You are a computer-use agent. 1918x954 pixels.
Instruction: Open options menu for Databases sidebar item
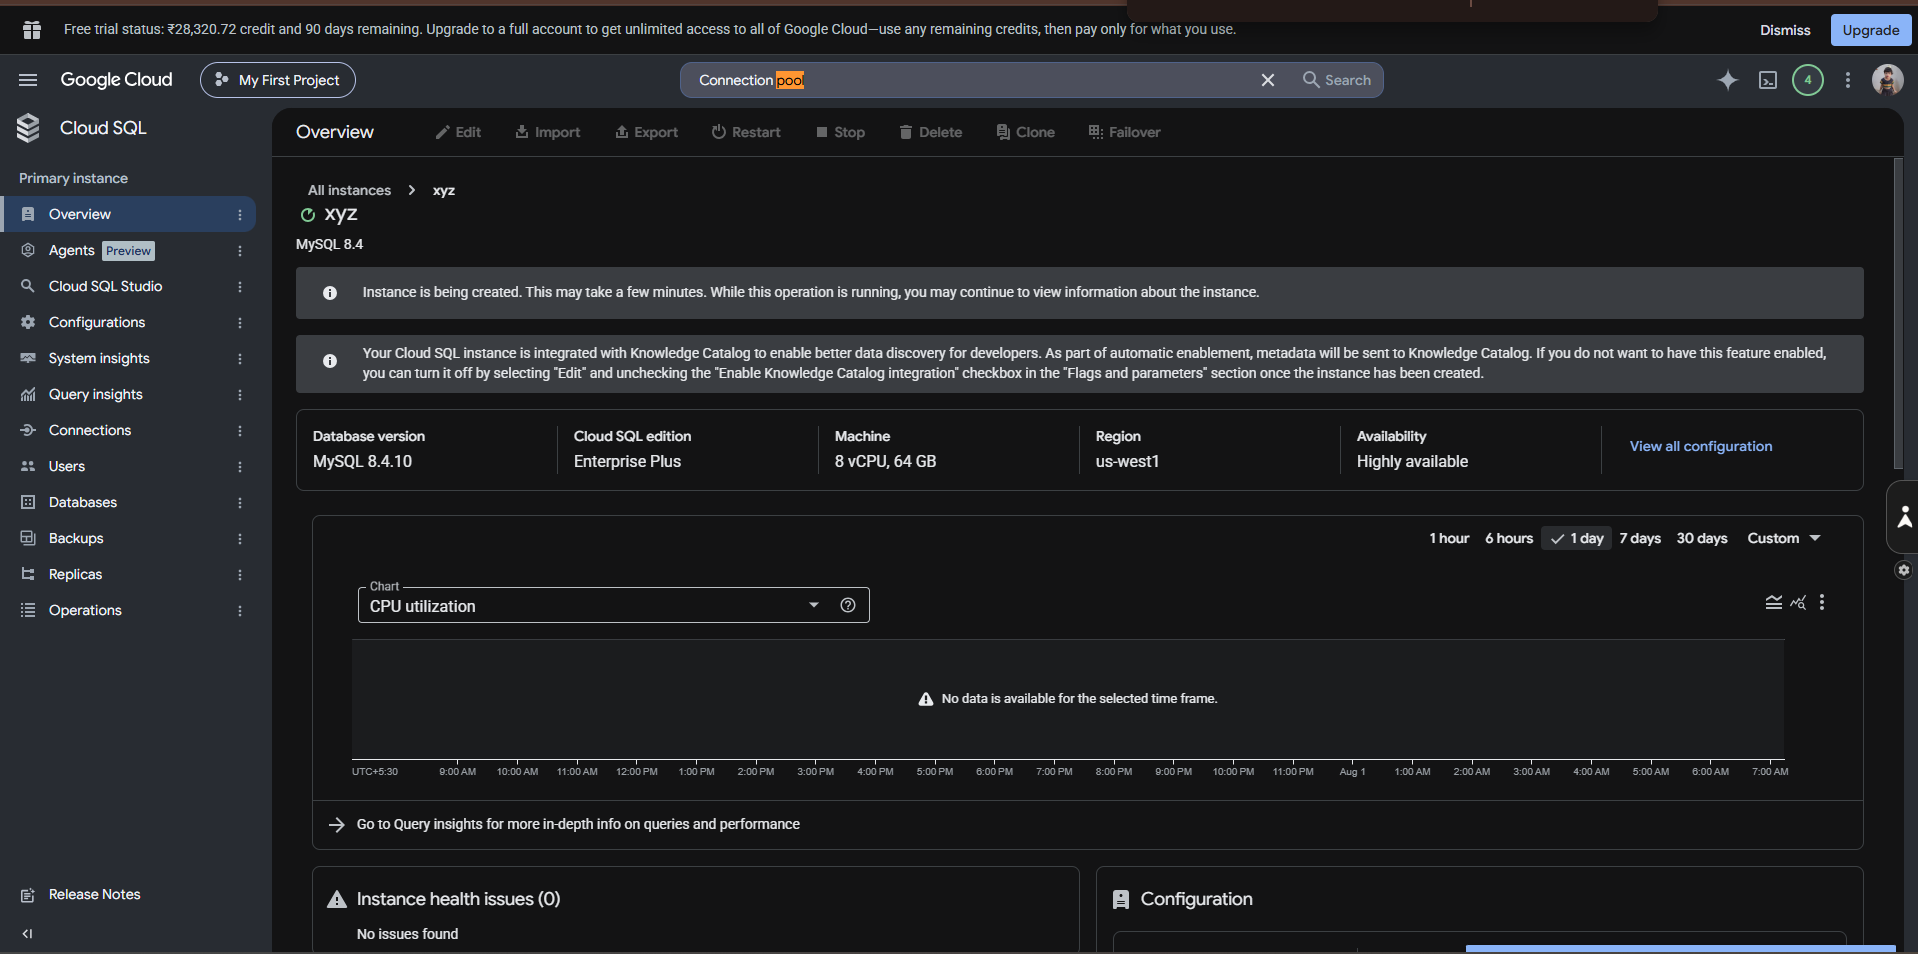pyautogui.click(x=240, y=503)
